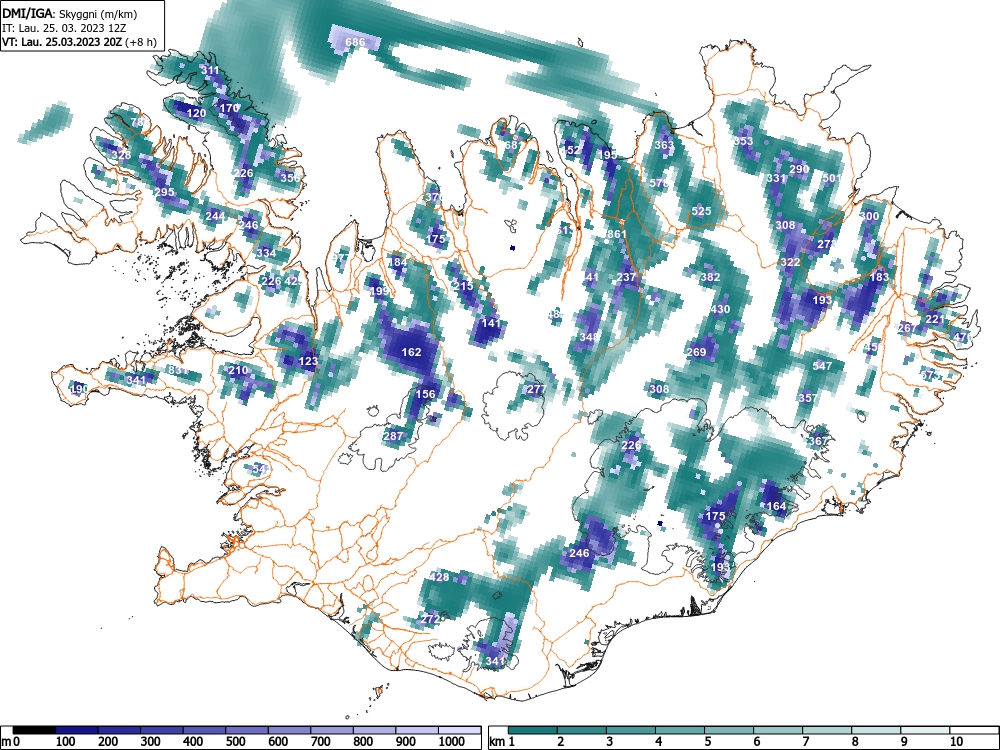
Task: Click the map value 501
Action: point(832,178)
